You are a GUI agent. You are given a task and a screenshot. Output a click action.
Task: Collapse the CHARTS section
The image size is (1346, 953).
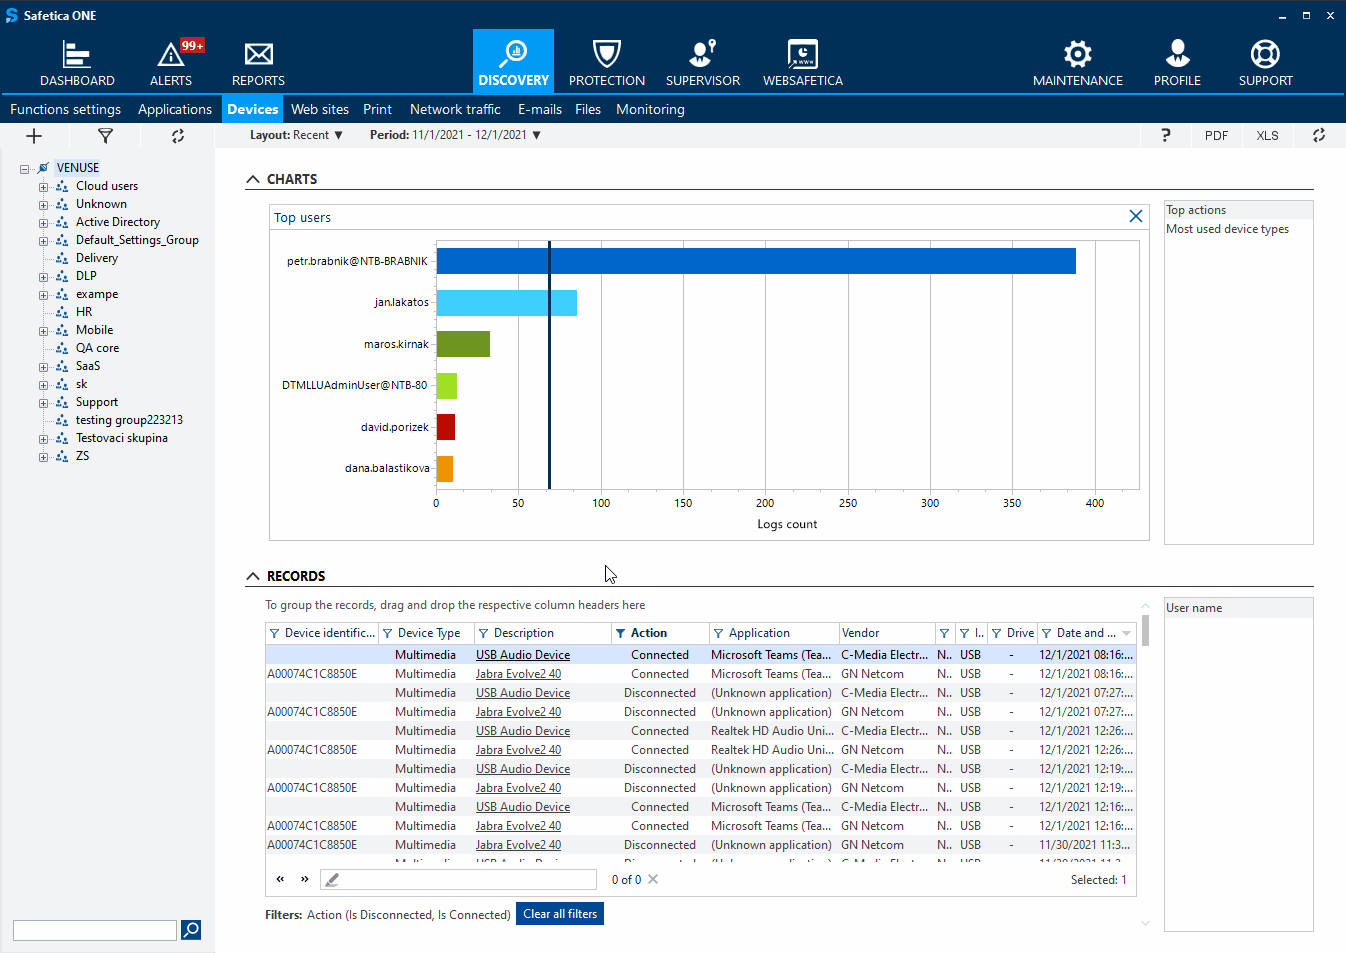(253, 180)
